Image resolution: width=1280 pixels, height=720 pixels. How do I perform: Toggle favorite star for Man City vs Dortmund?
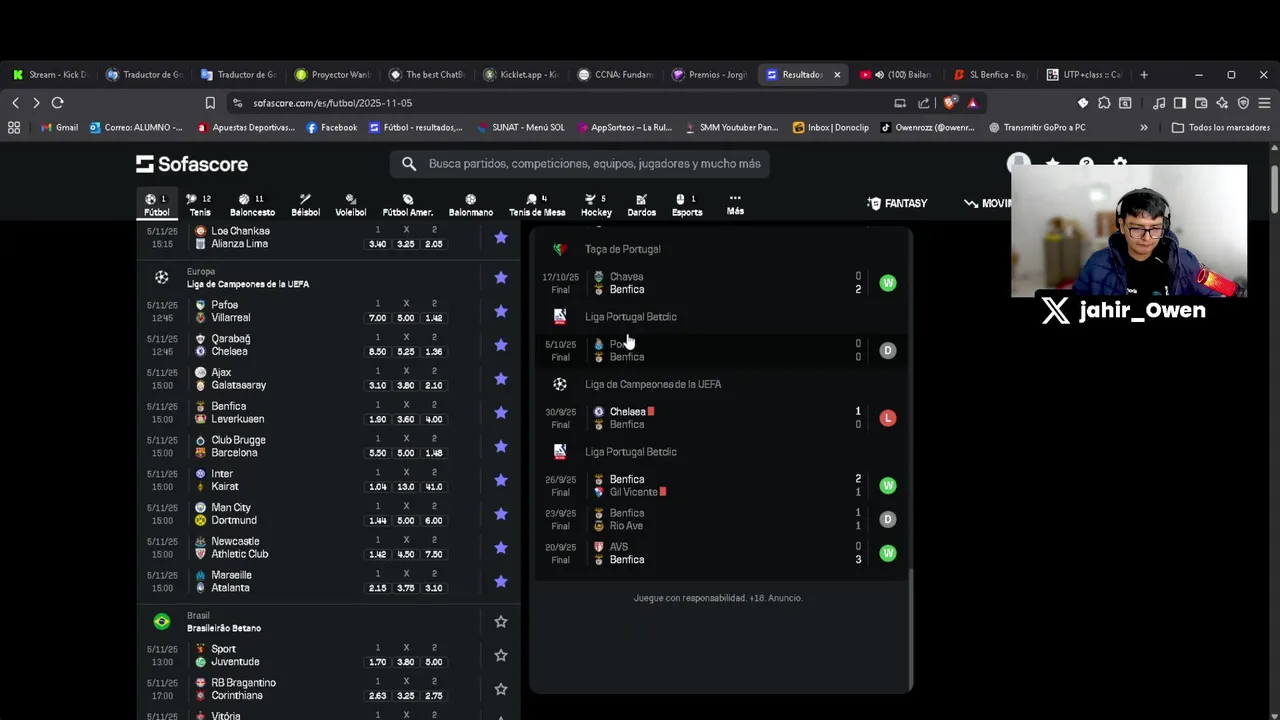(x=501, y=514)
